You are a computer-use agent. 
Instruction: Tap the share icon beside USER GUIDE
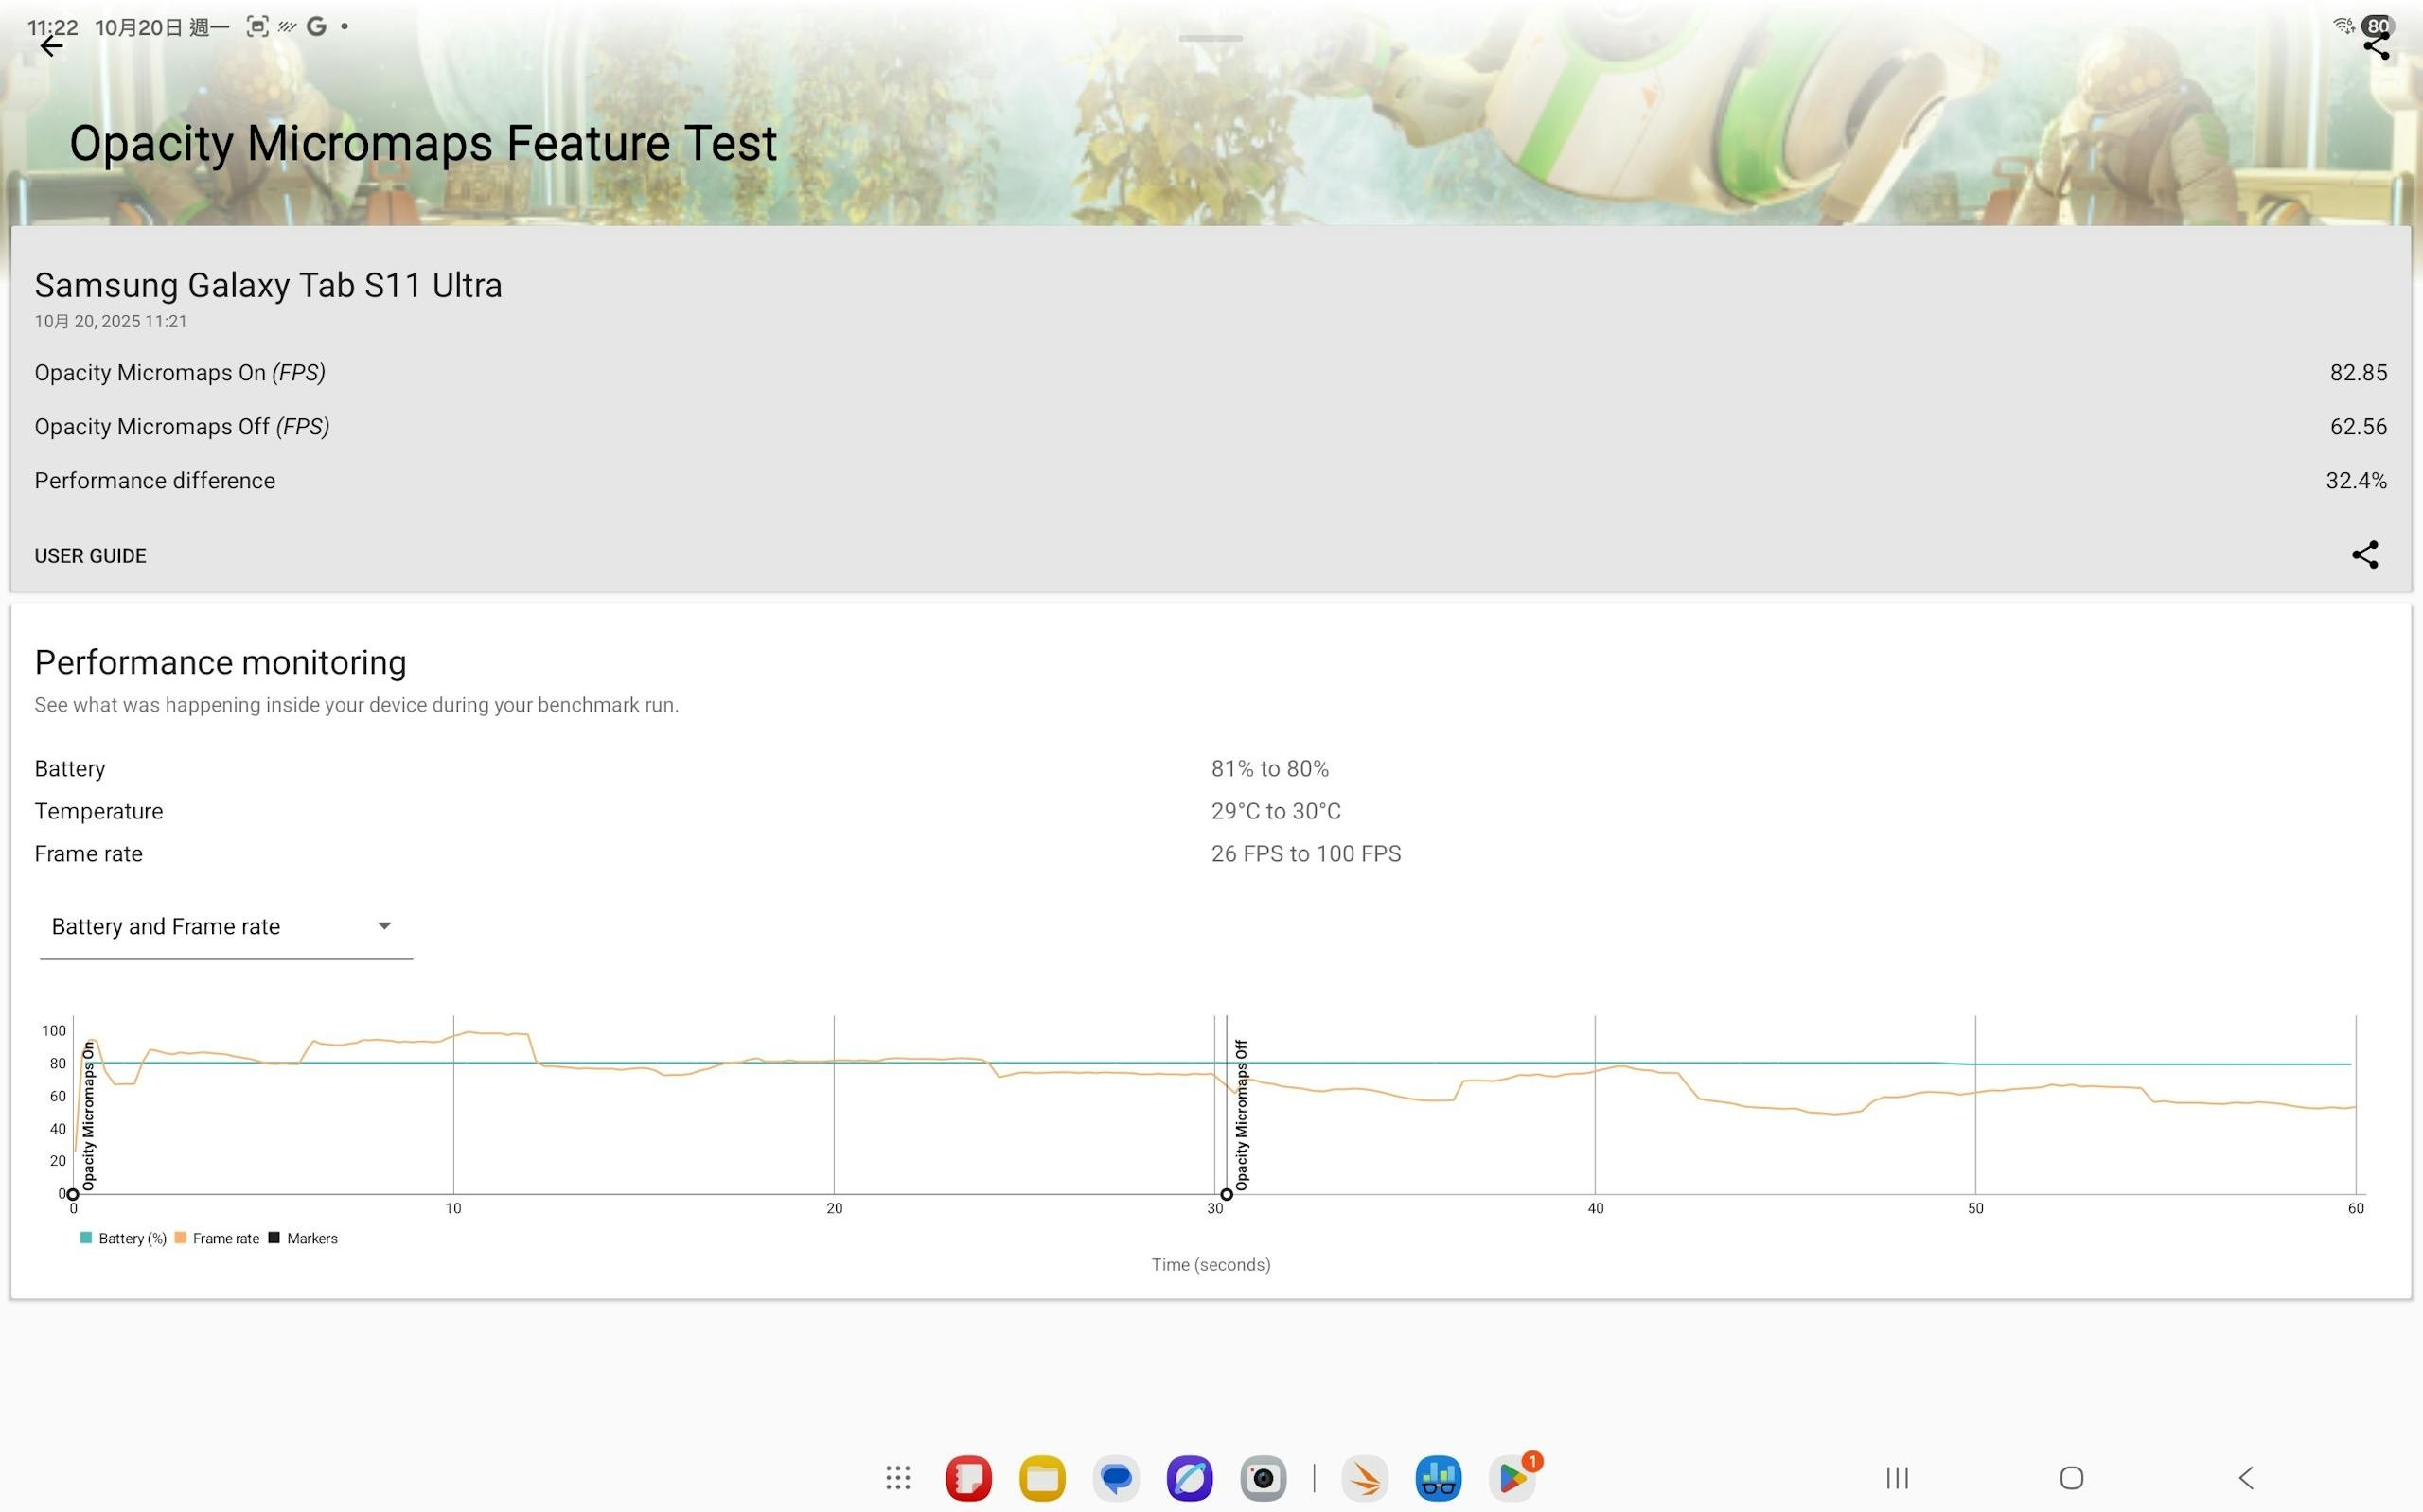pyautogui.click(x=2364, y=555)
